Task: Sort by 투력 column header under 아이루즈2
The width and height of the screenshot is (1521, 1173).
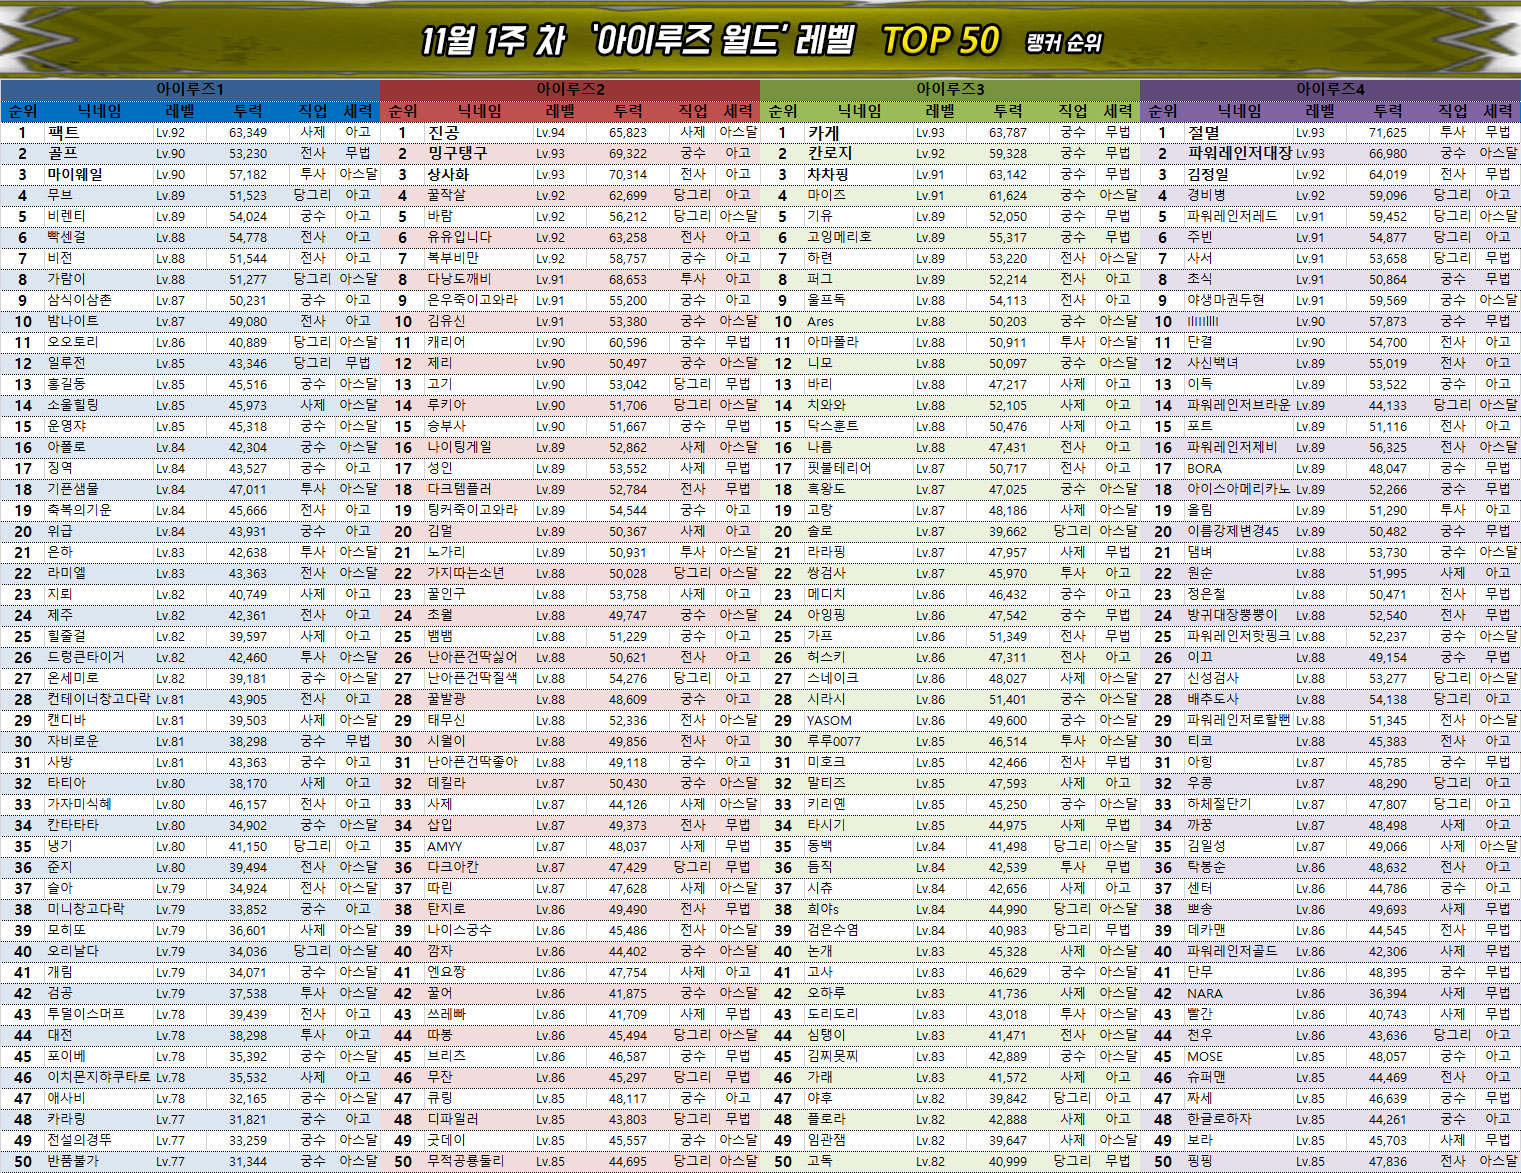Action: point(628,111)
